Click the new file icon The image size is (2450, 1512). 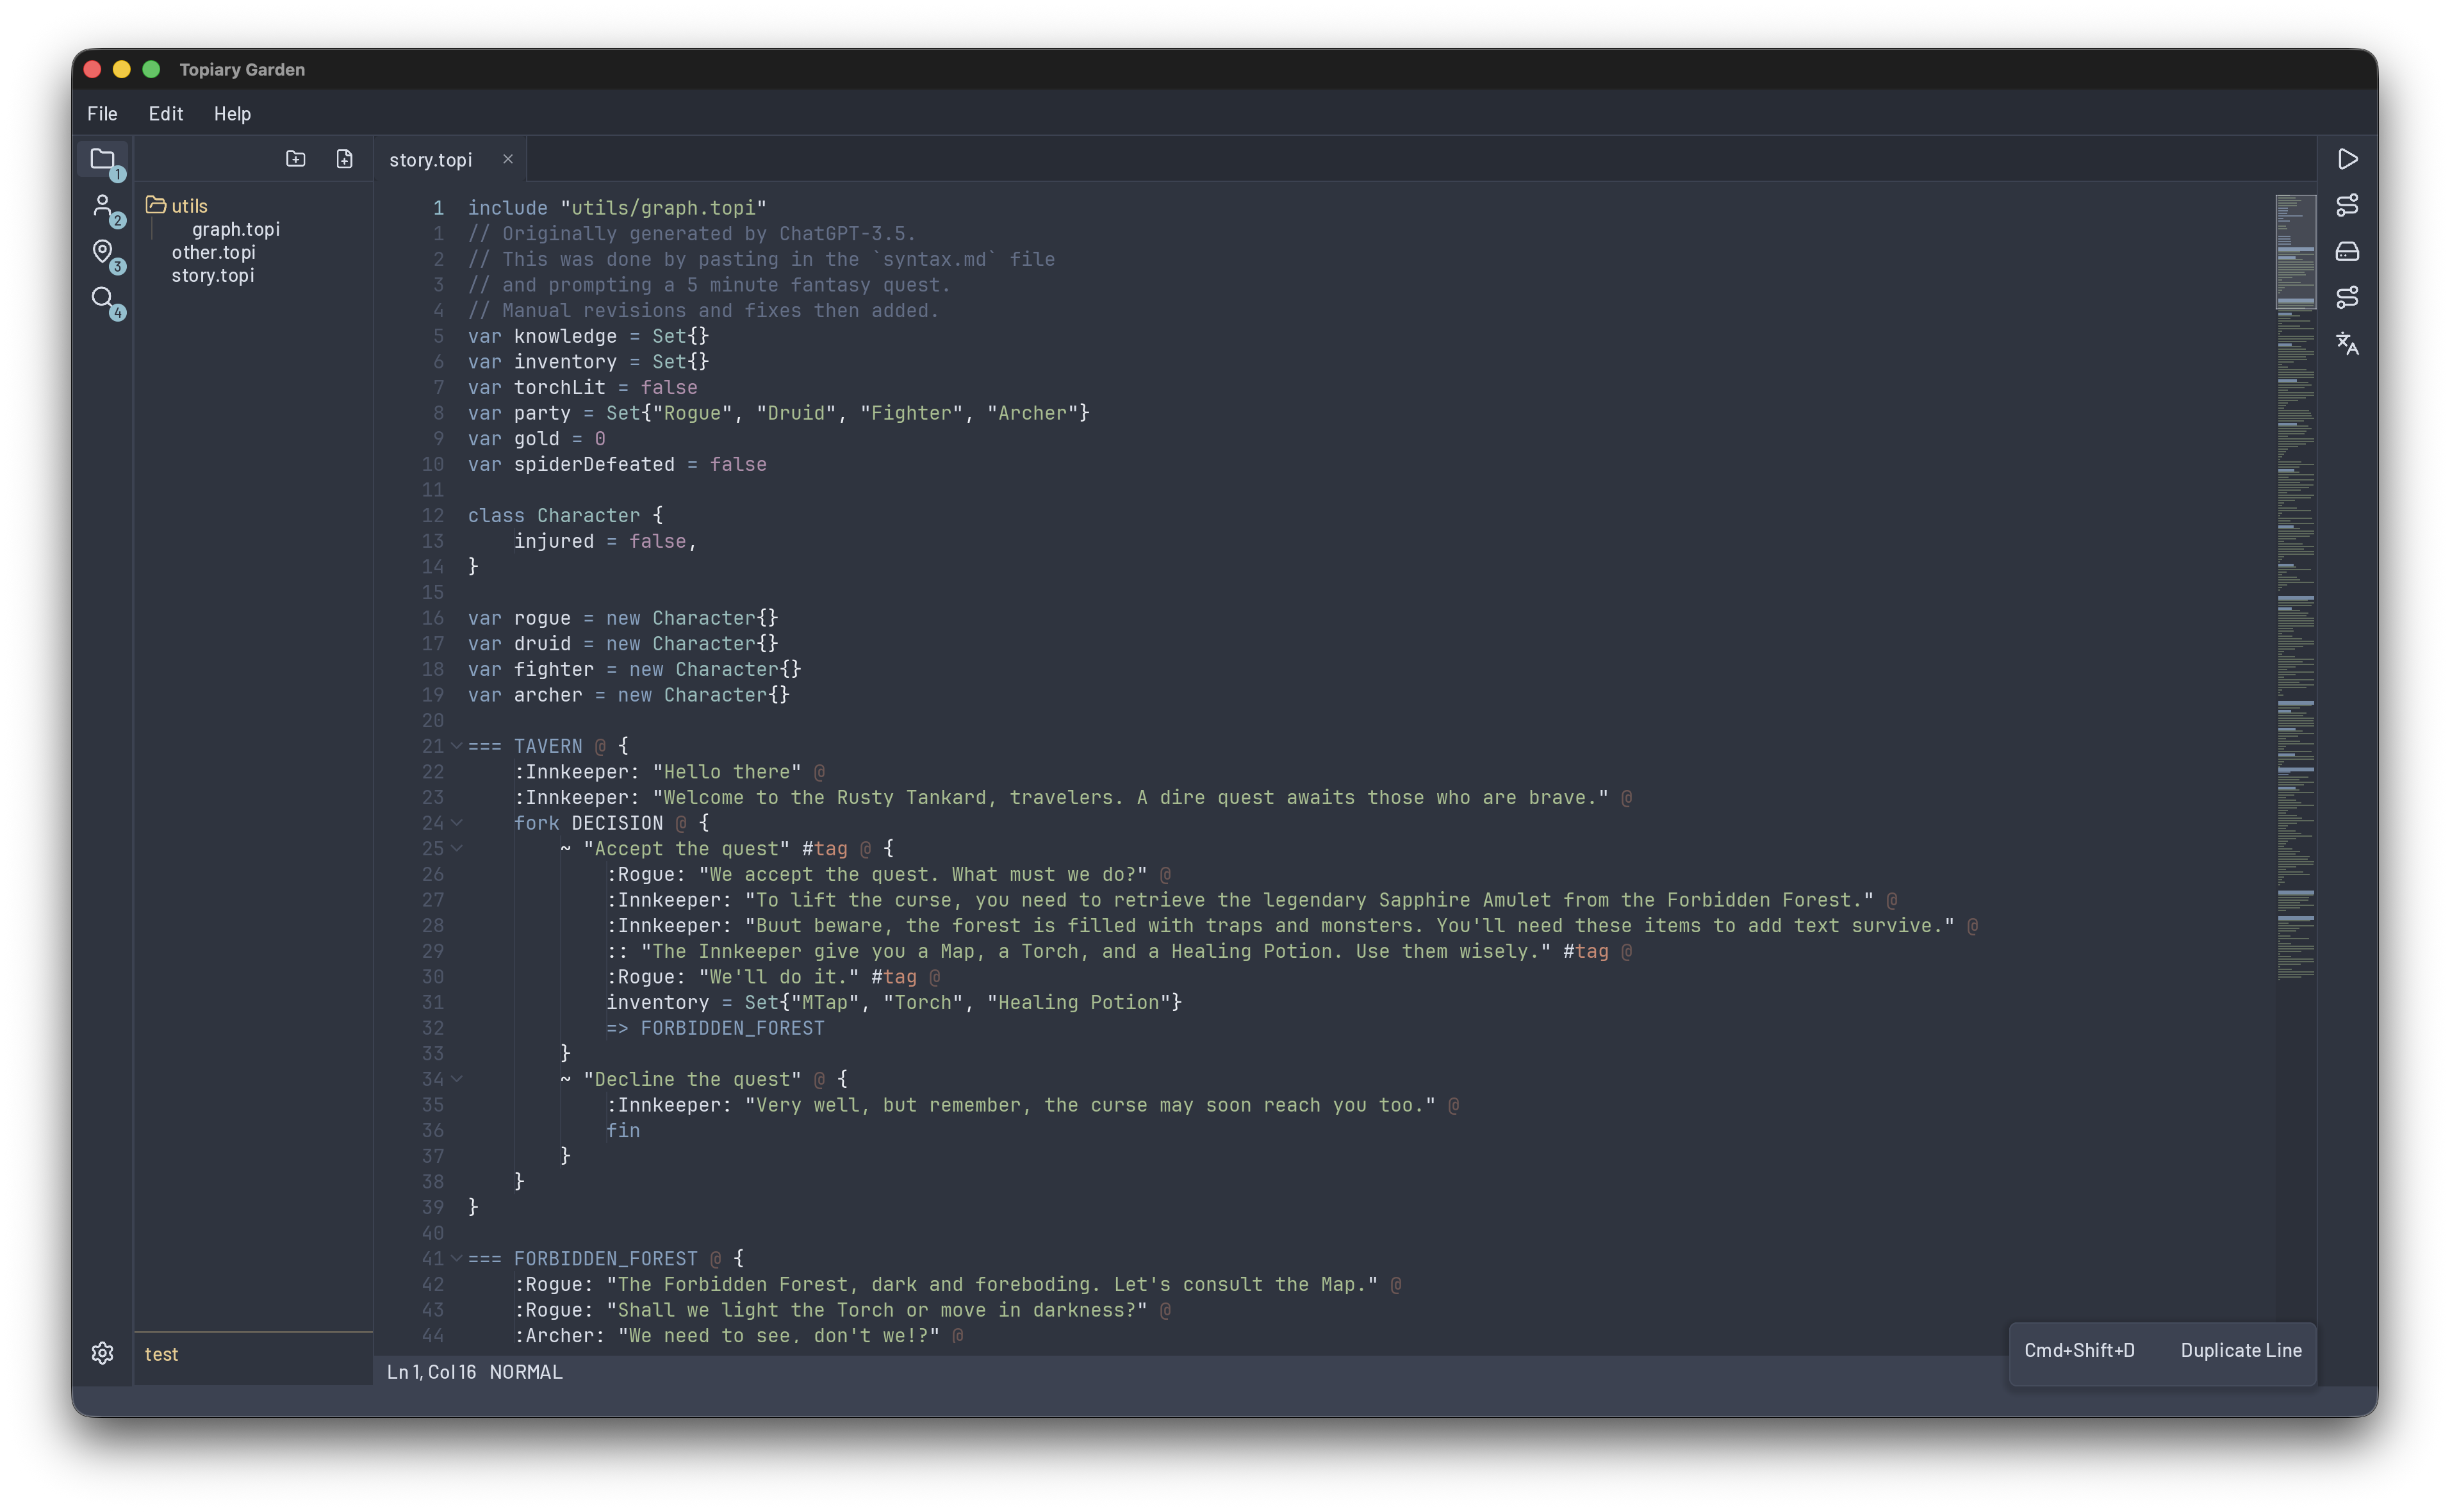pos(344,159)
